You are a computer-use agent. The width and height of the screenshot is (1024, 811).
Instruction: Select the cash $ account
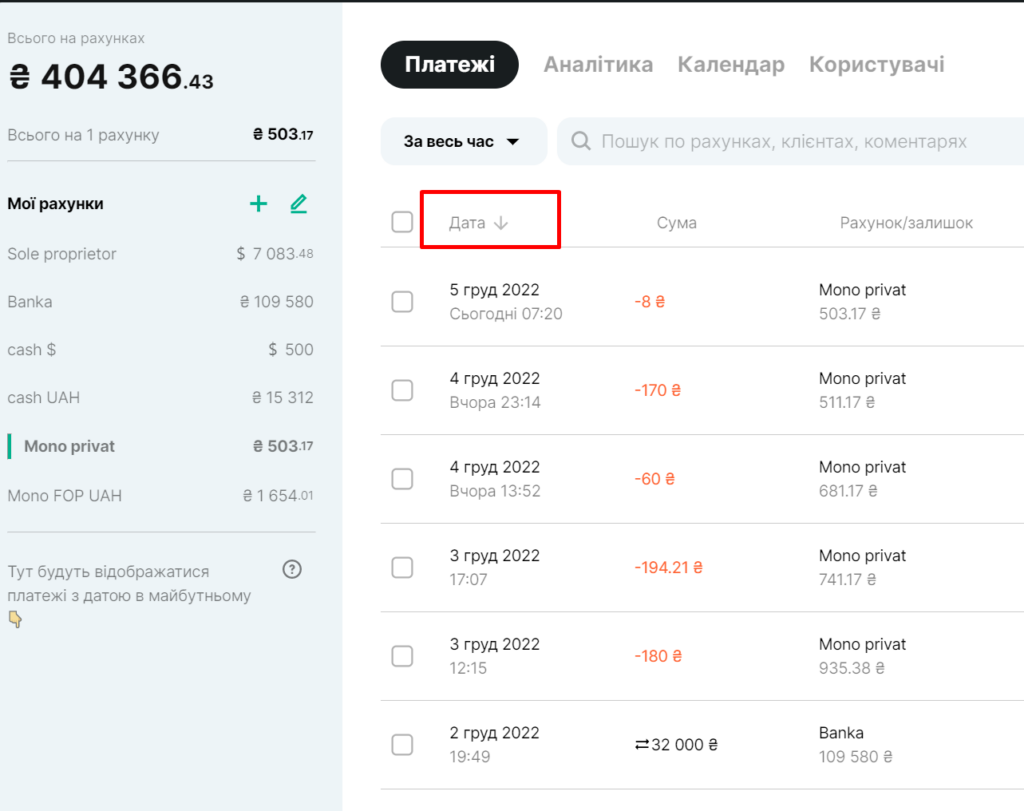click(x=160, y=349)
